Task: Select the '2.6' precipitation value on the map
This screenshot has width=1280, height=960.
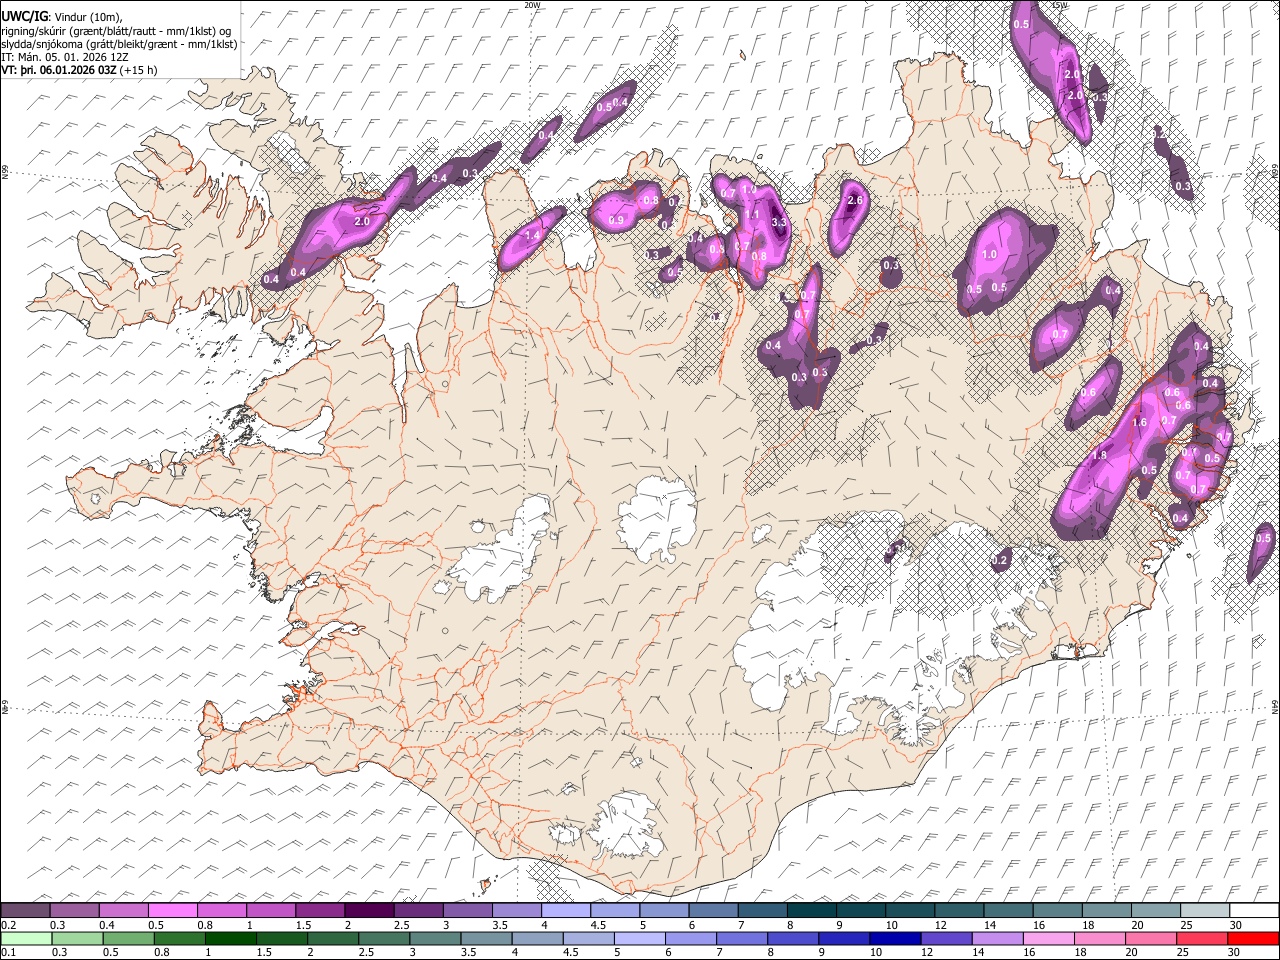Action: click(855, 200)
